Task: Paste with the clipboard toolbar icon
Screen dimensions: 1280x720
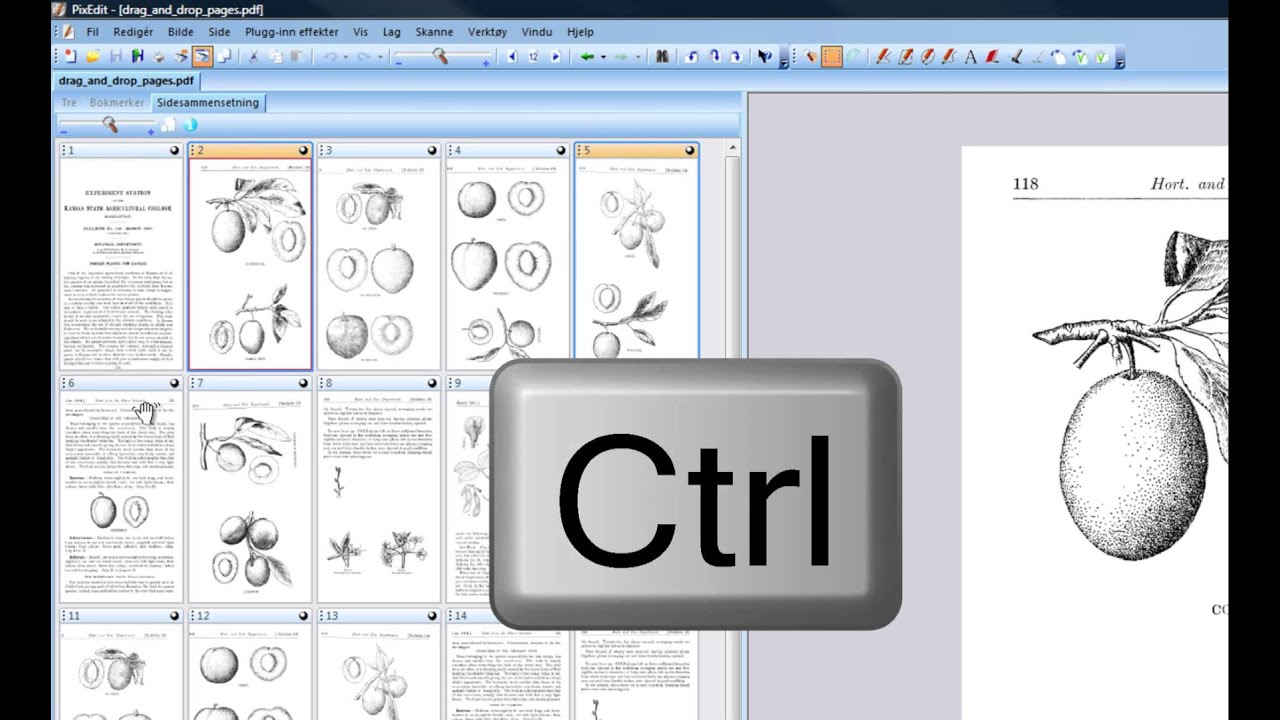Action: tap(296, 57)
